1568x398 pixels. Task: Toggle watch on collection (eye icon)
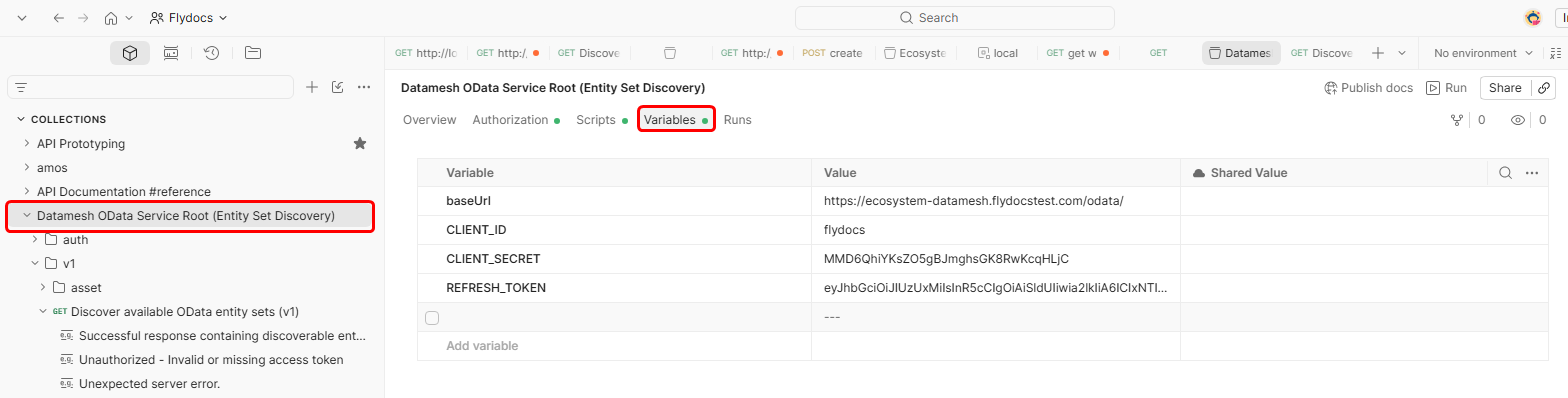[x=1518, y=120]
